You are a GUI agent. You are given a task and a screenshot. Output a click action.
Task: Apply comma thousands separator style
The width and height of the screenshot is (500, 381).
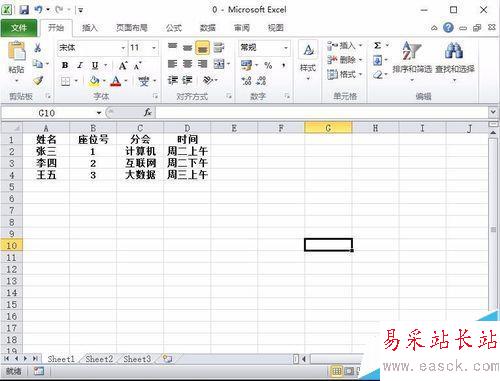coord(283,65)
